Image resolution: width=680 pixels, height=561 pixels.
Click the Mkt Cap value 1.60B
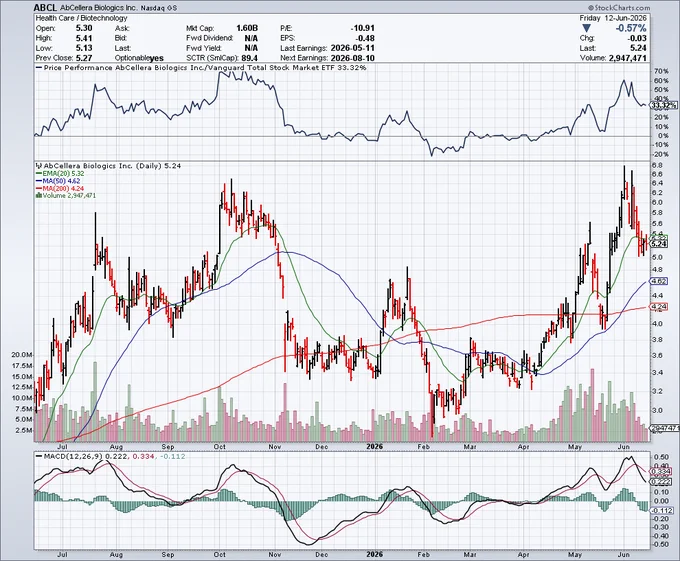[x=247, y=28]
